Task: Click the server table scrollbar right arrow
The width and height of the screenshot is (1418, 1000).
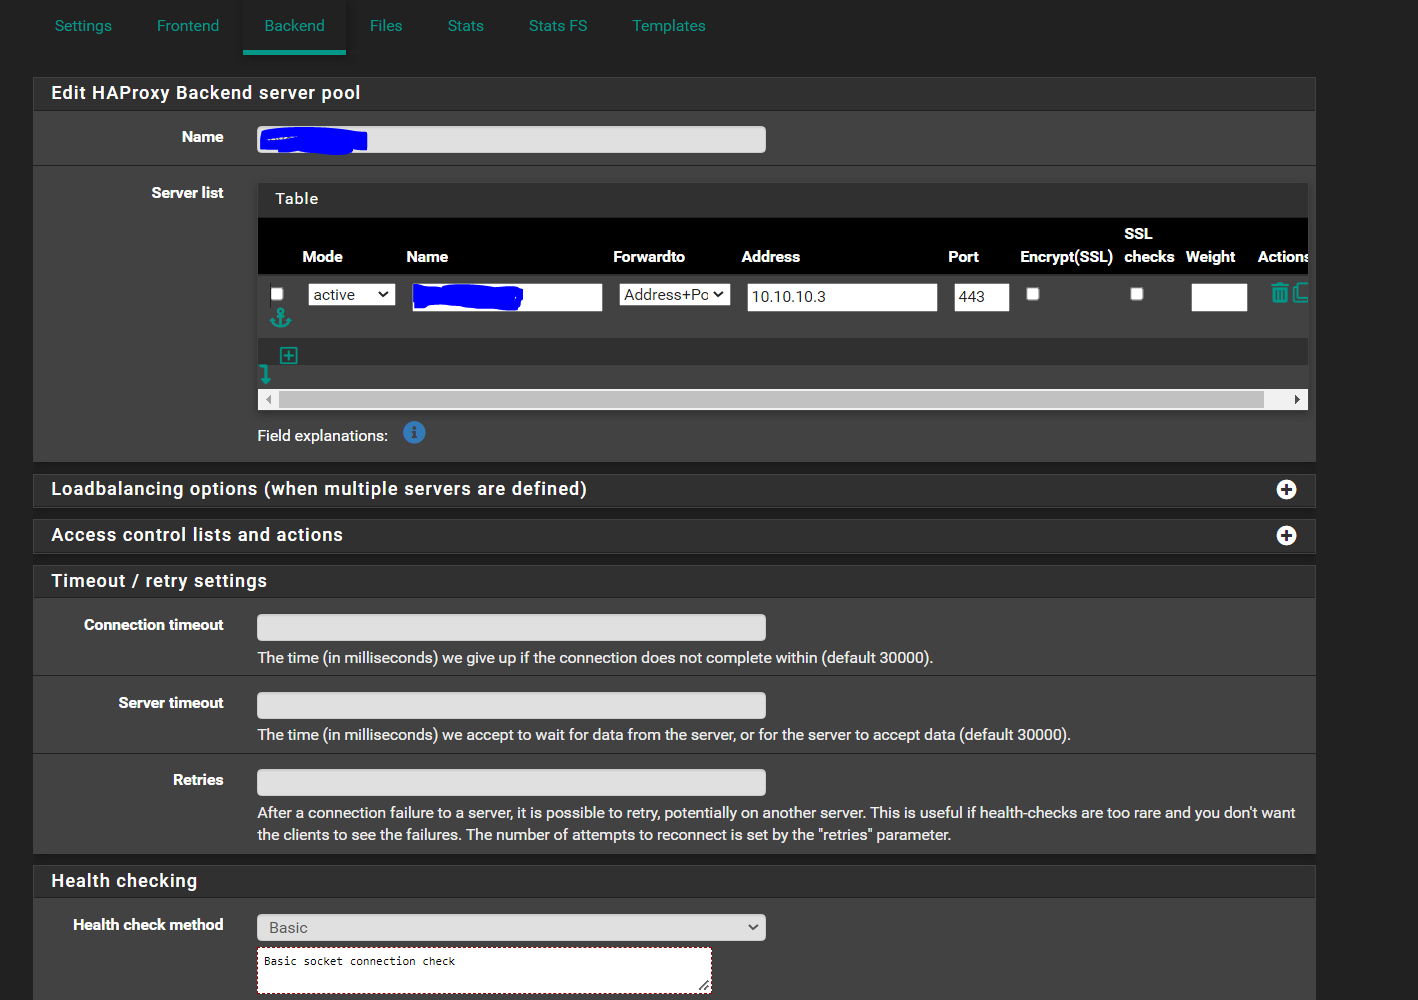Action: [1297, 400]
